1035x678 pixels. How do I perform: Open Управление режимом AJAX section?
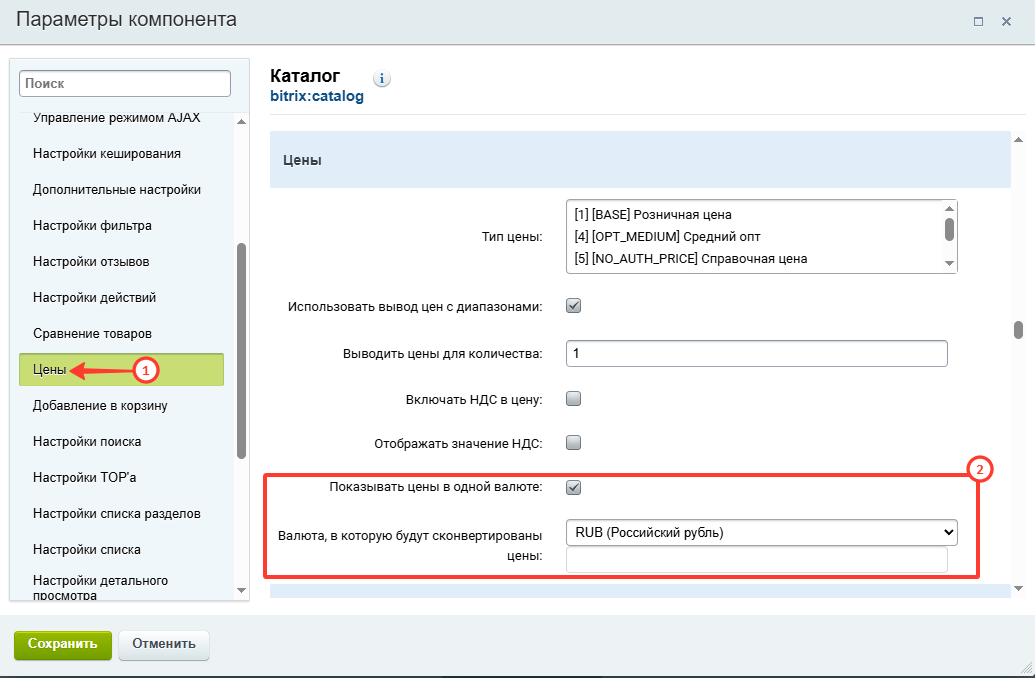(117, 118)
